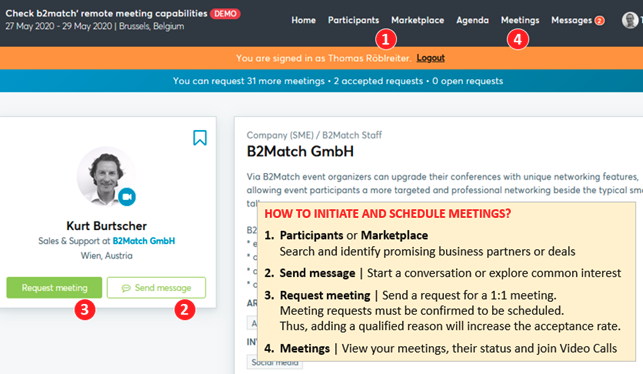Click Kurt Burtscher's profile photo

tap(106, 176)
